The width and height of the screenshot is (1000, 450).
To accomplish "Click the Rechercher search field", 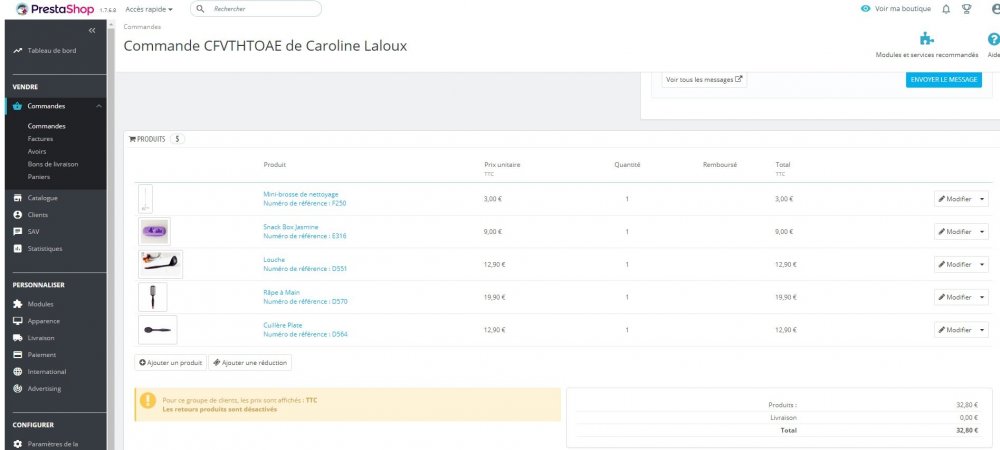I will tap(262, 9).
